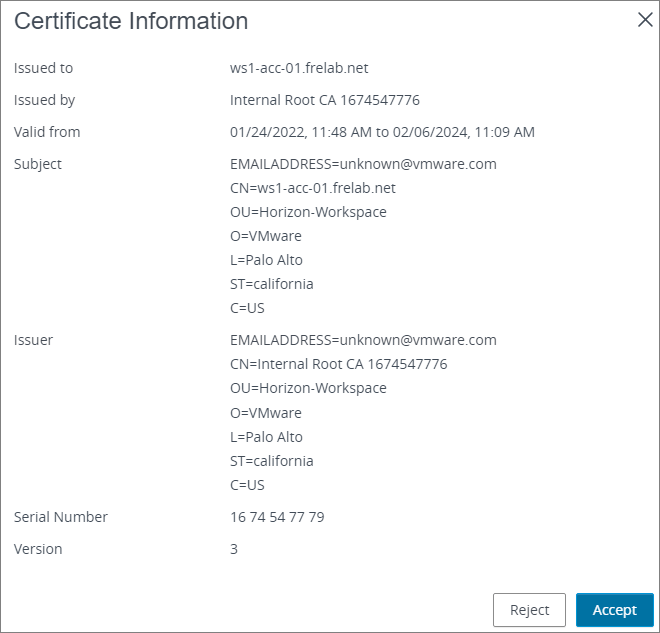Click the Subject EMAILADDRESS line
This screenshot has width=660, height=633.
tap(363, 164)
